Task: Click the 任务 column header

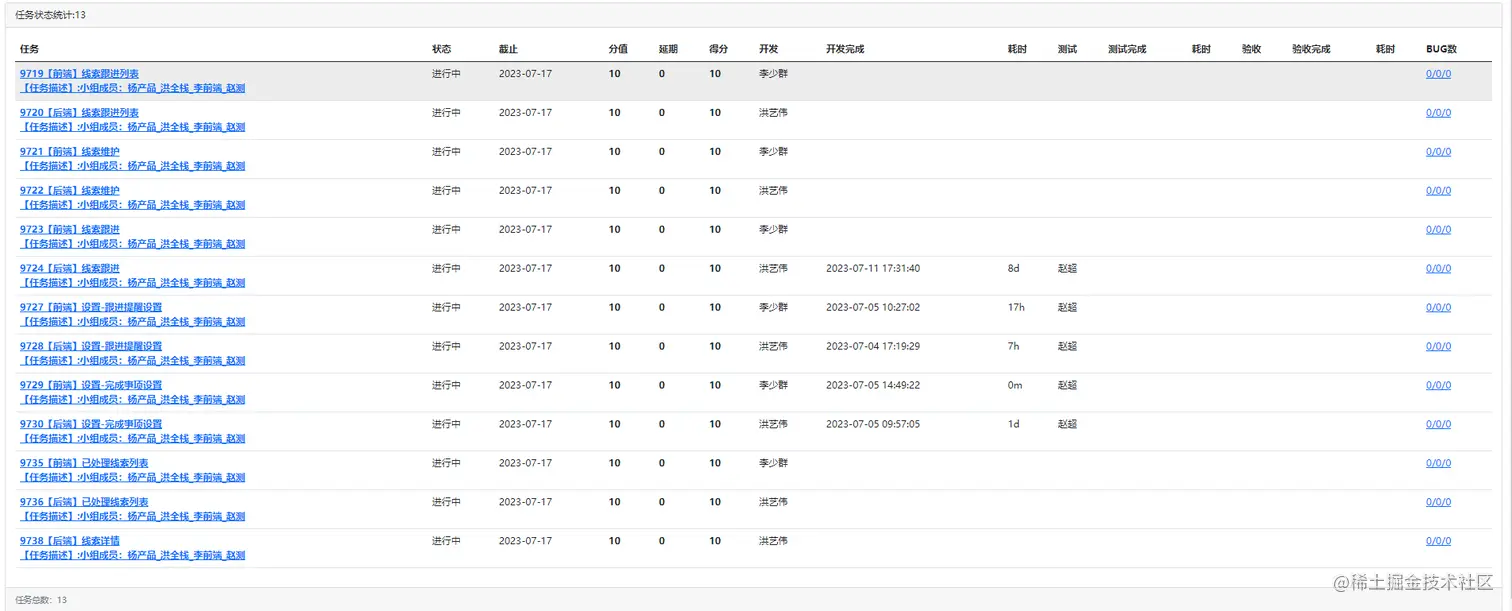Action: point(29,49)
